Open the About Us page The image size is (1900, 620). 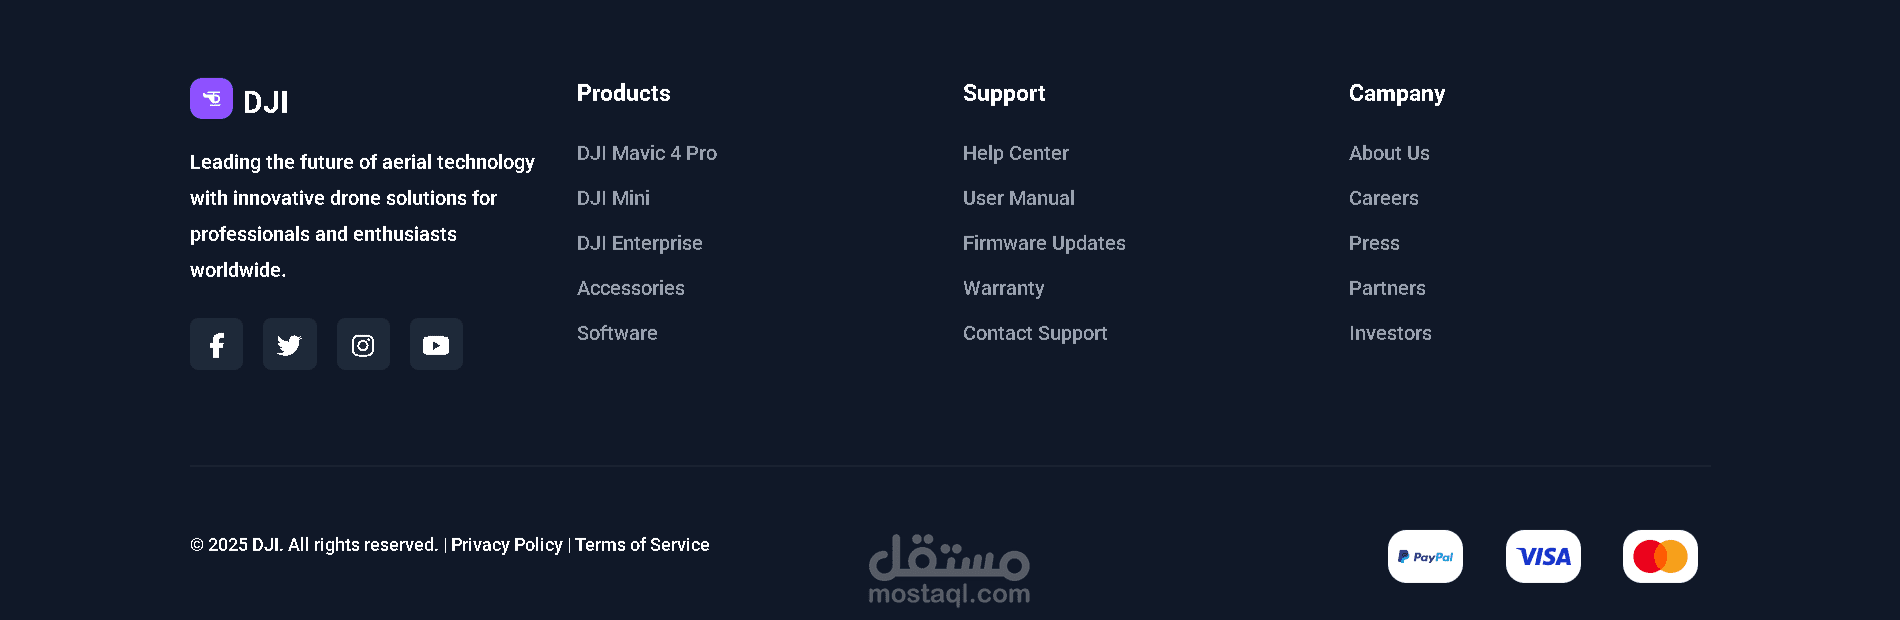pyautogui.click(x=1388, y=153)
